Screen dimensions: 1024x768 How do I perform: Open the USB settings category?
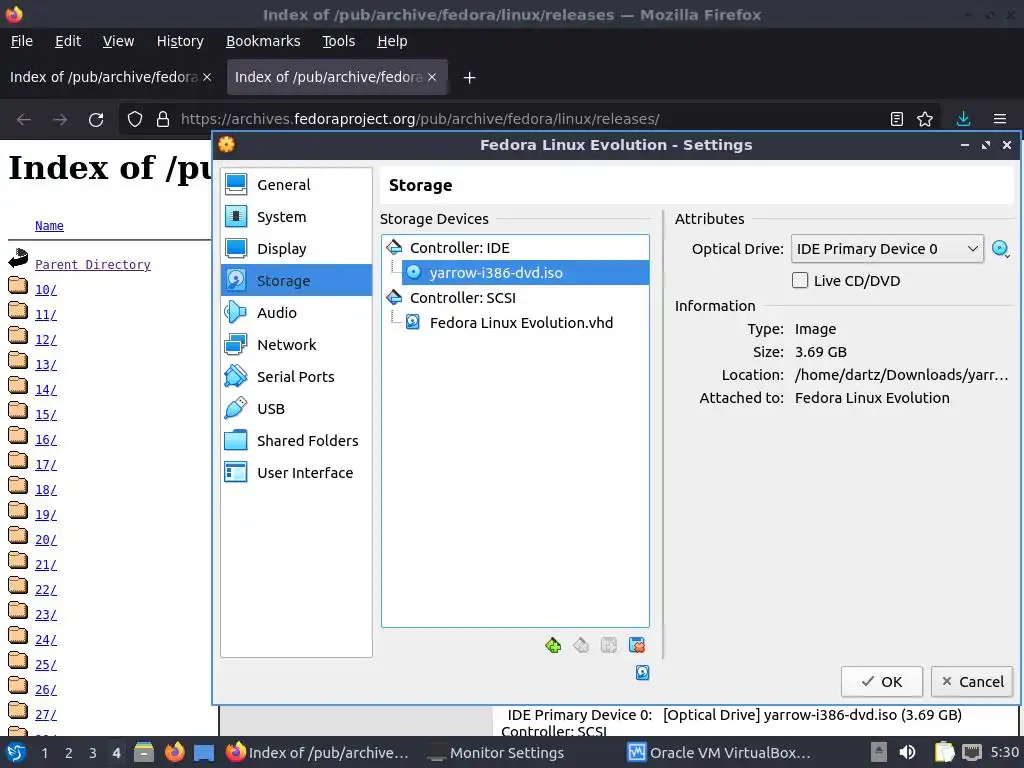click(x=296, y=409)
